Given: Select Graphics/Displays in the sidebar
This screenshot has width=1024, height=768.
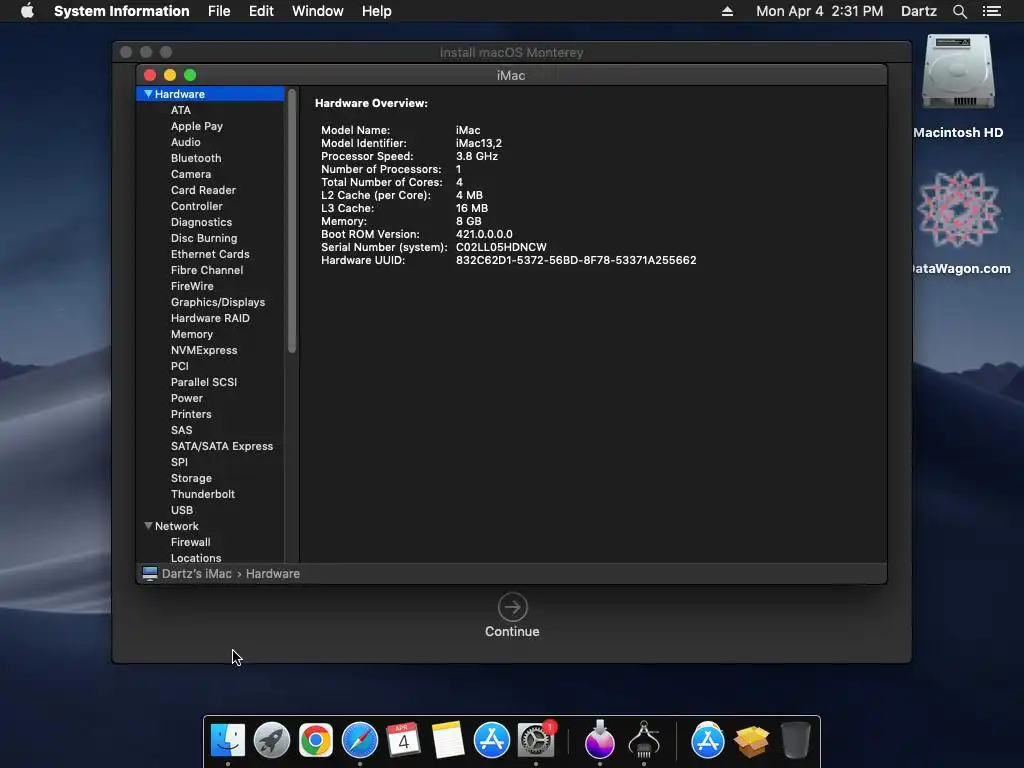Looking at the screenshot, I should point(217,302).
